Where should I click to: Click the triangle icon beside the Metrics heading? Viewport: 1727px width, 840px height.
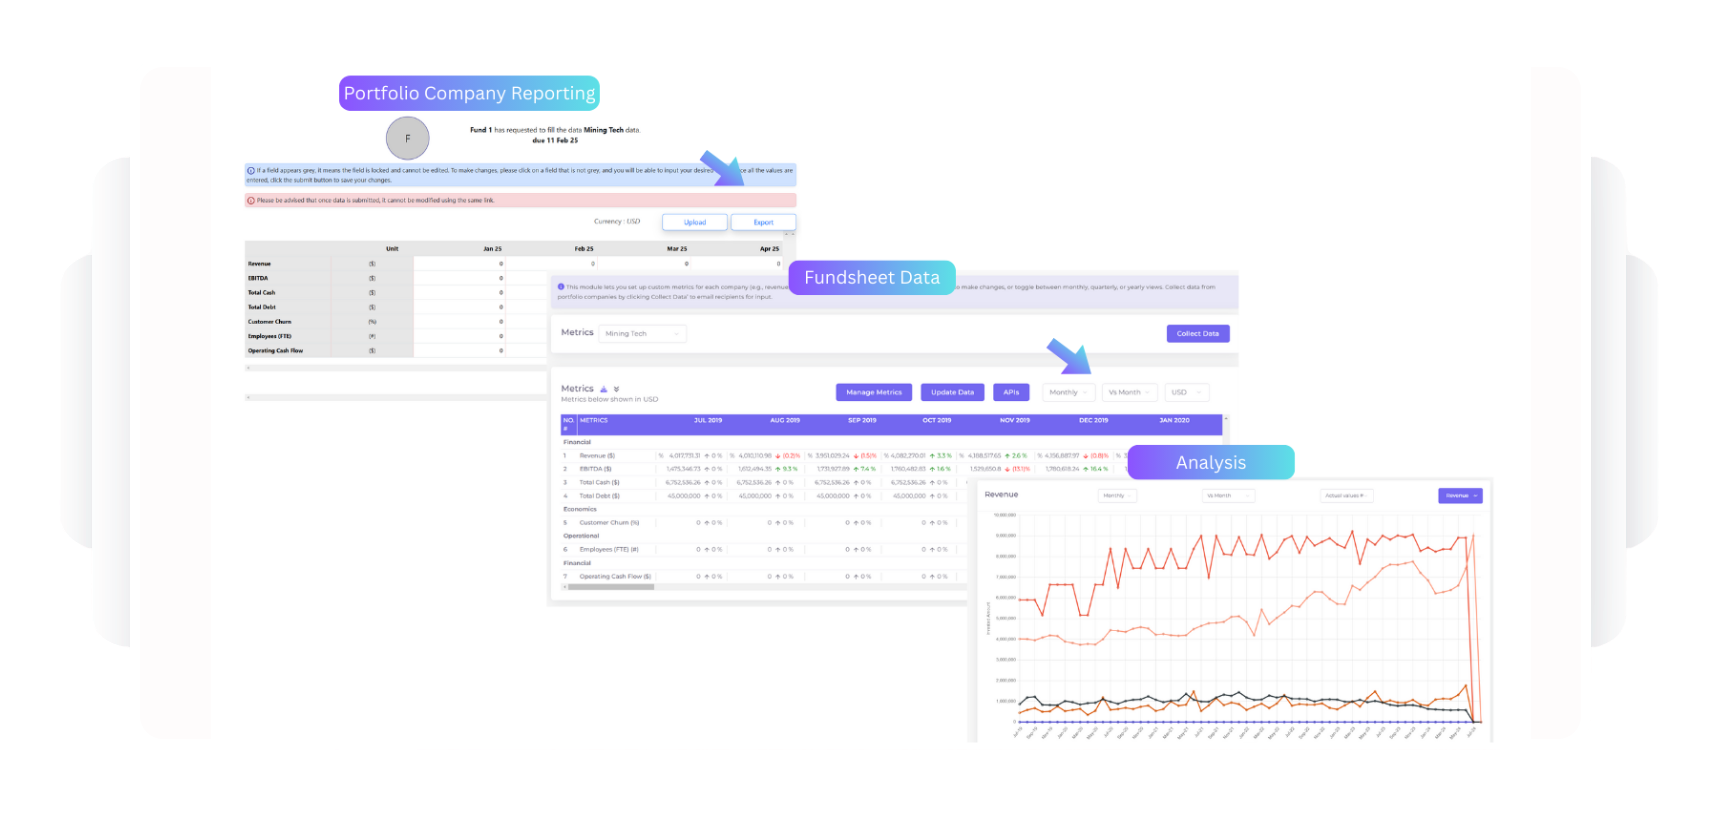click(604, 389)
